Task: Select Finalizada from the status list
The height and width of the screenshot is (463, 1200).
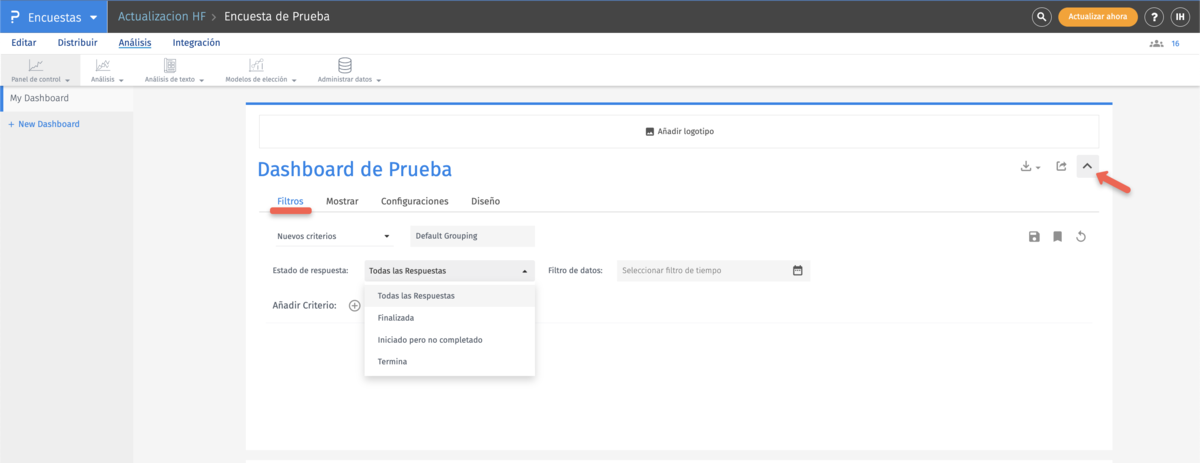Action: (x=396, y=318)
